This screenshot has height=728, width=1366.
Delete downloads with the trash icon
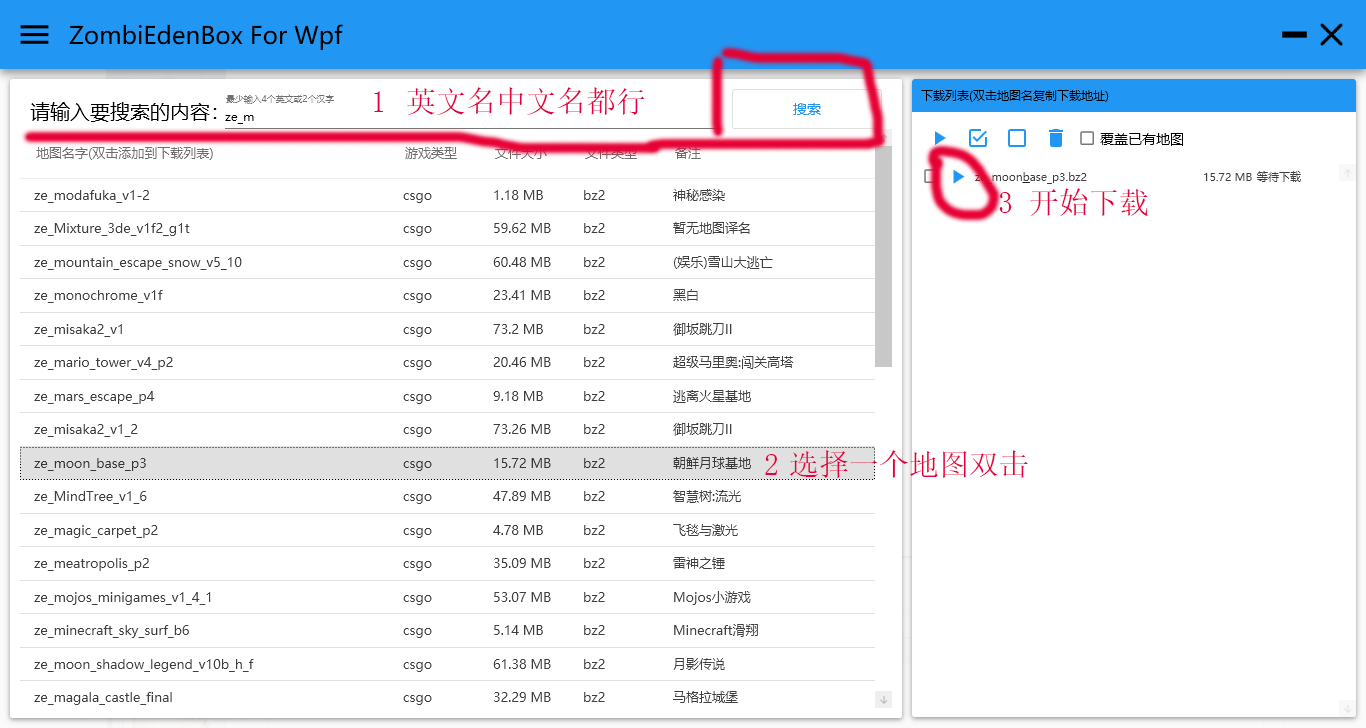(x=1056, y=138)
